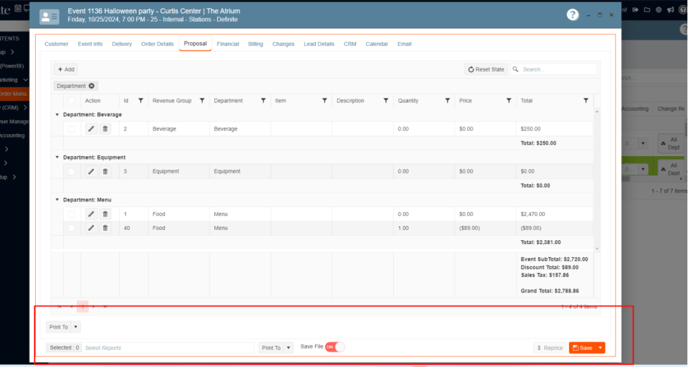Check the box for Menu row Id 1
This screenshot has width=688, height=367.
(71, 214)
